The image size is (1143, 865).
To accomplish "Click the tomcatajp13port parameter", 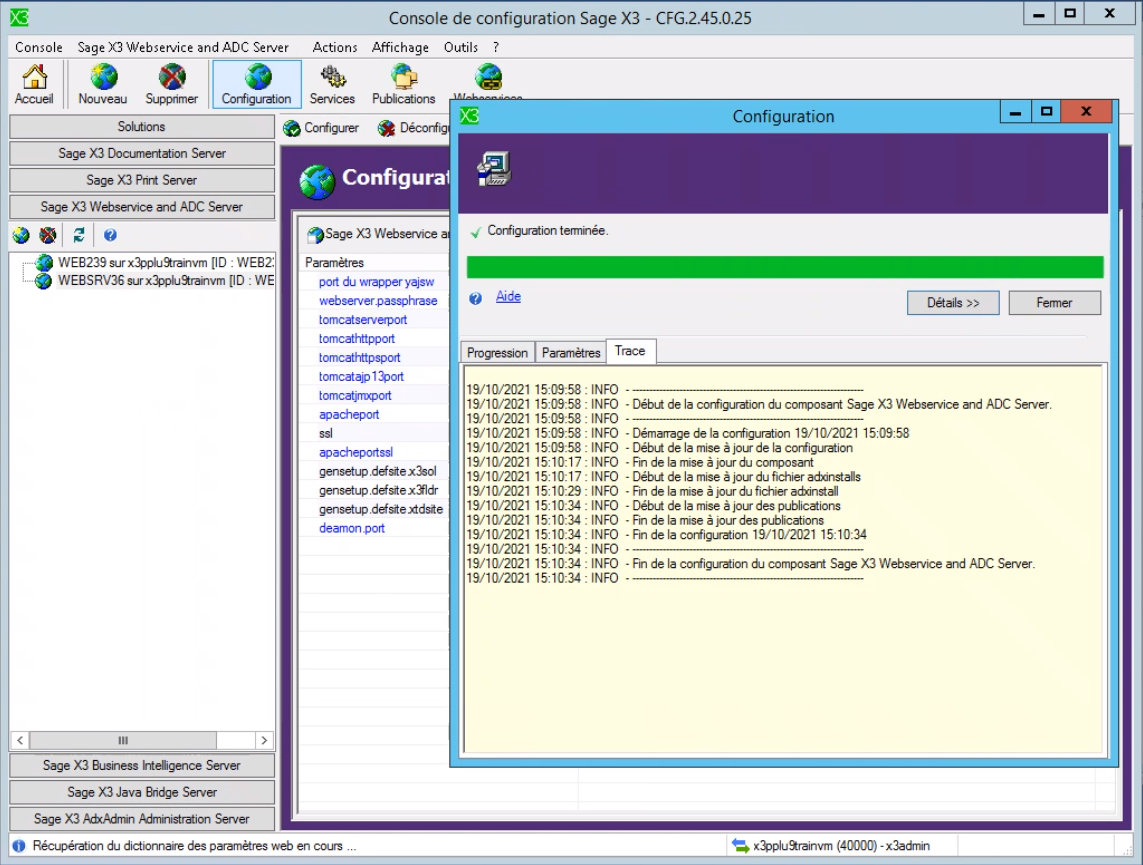I will (361, 377).
